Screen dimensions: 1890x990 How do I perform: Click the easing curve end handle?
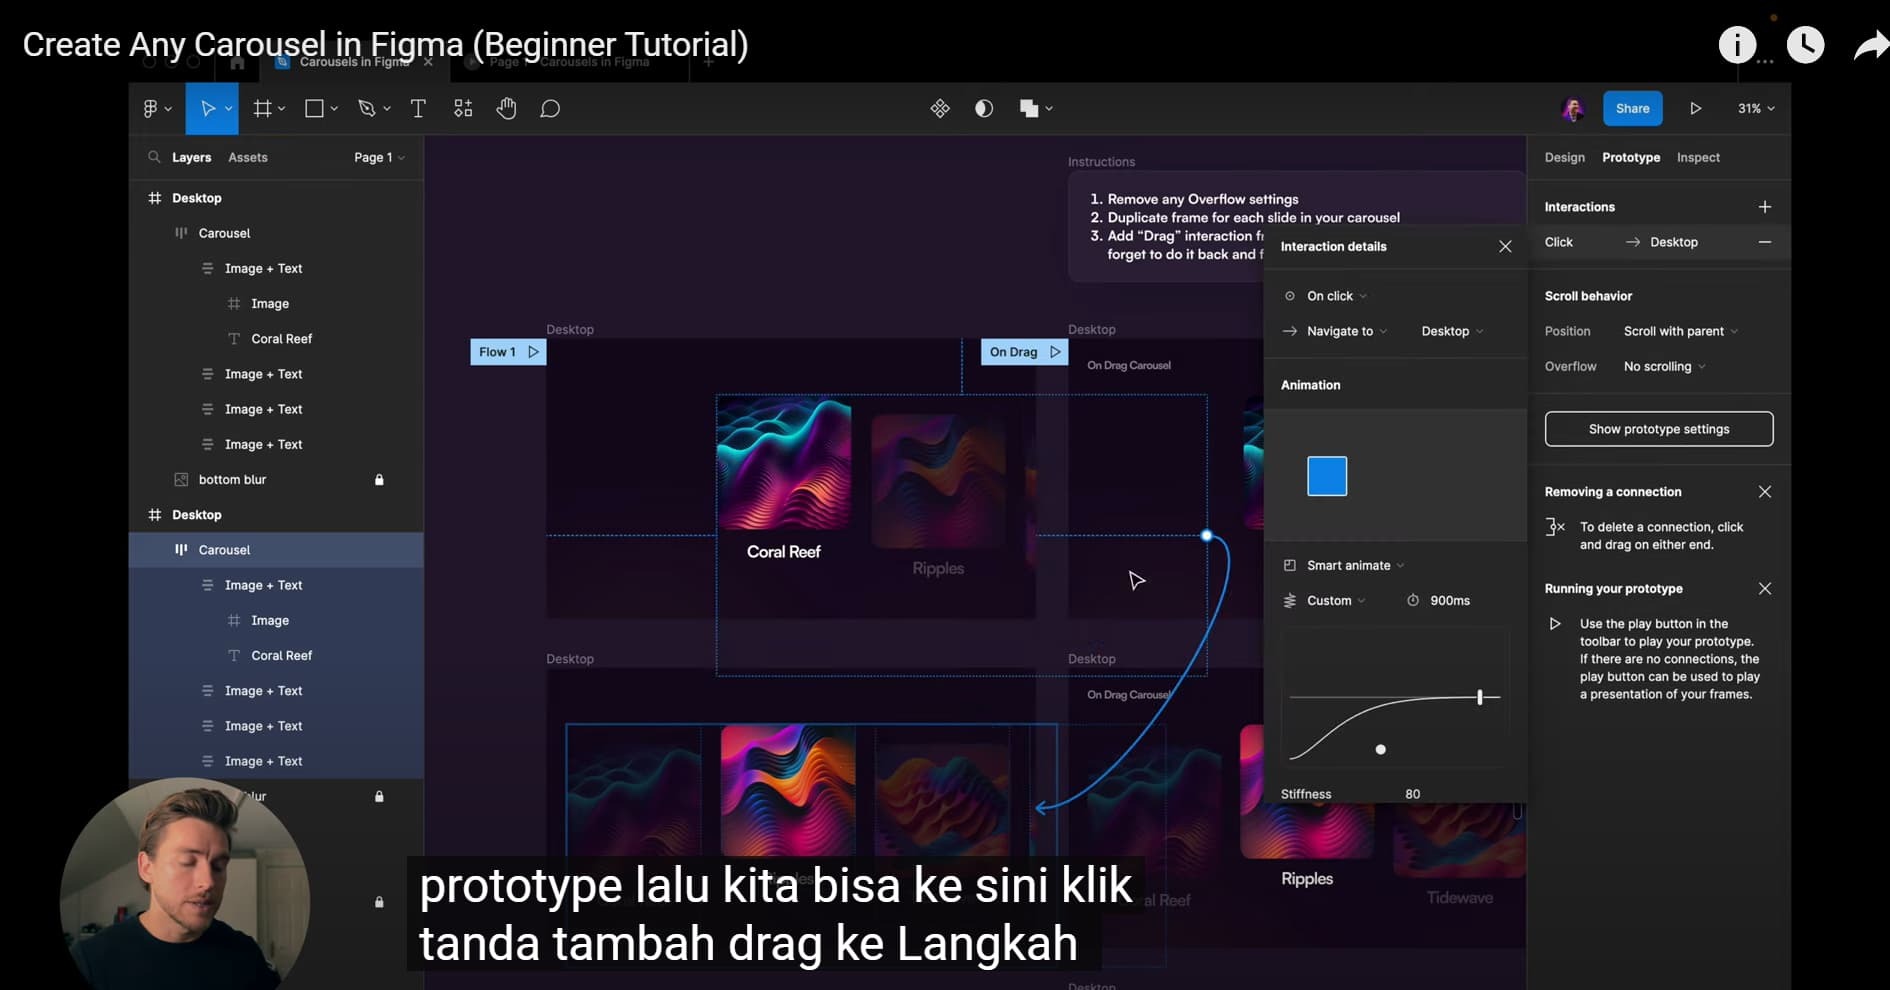pos(1480,697)
